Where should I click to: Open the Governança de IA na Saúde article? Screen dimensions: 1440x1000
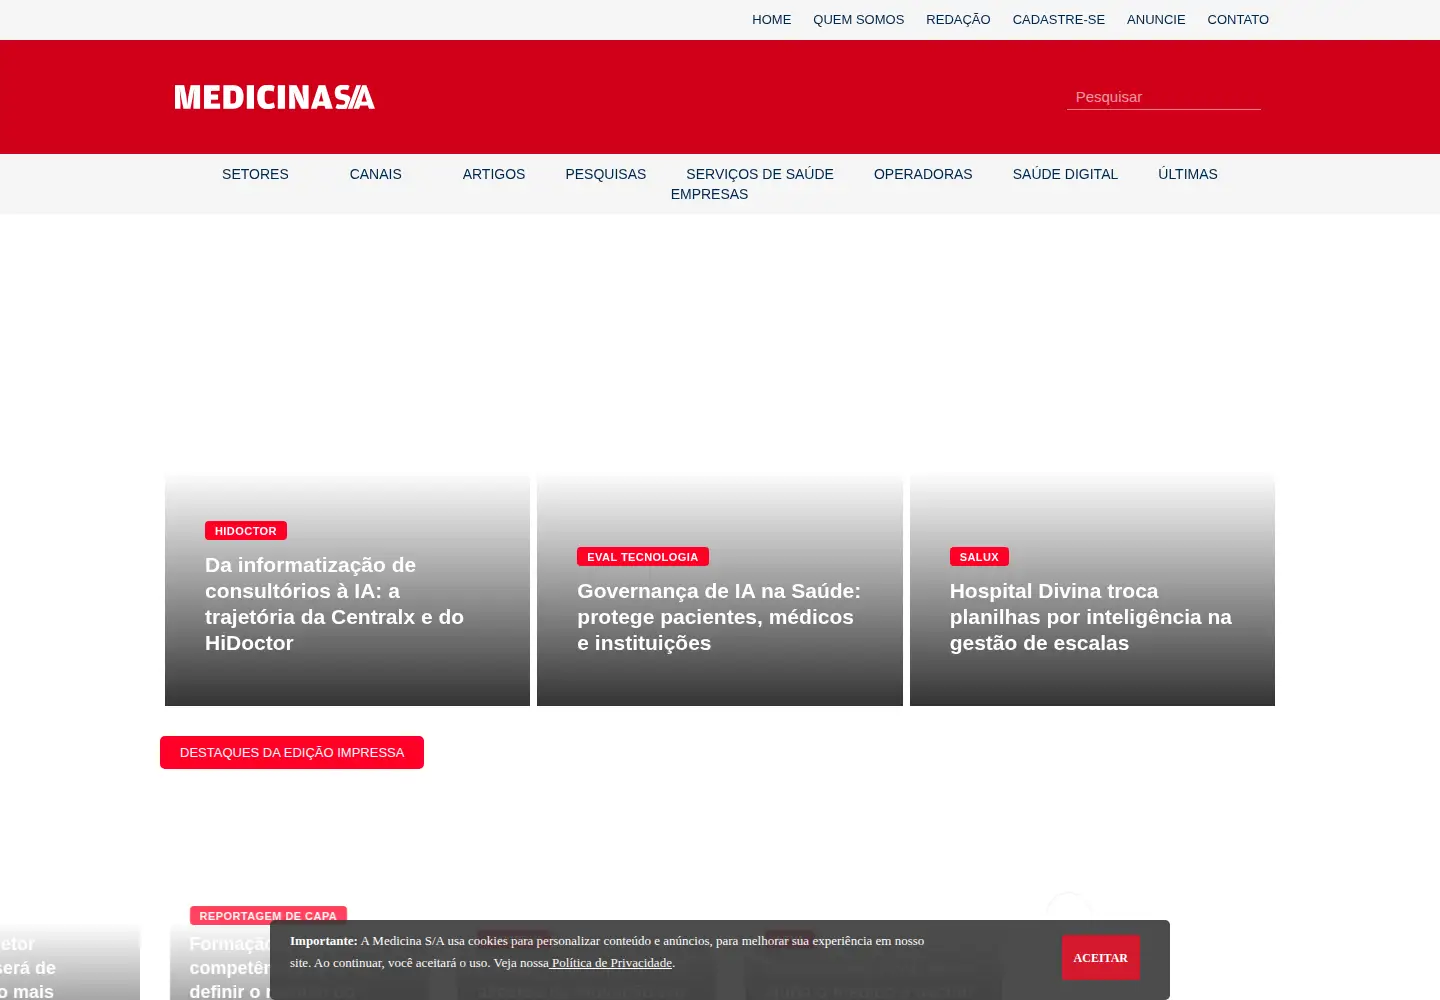point(719,617)
